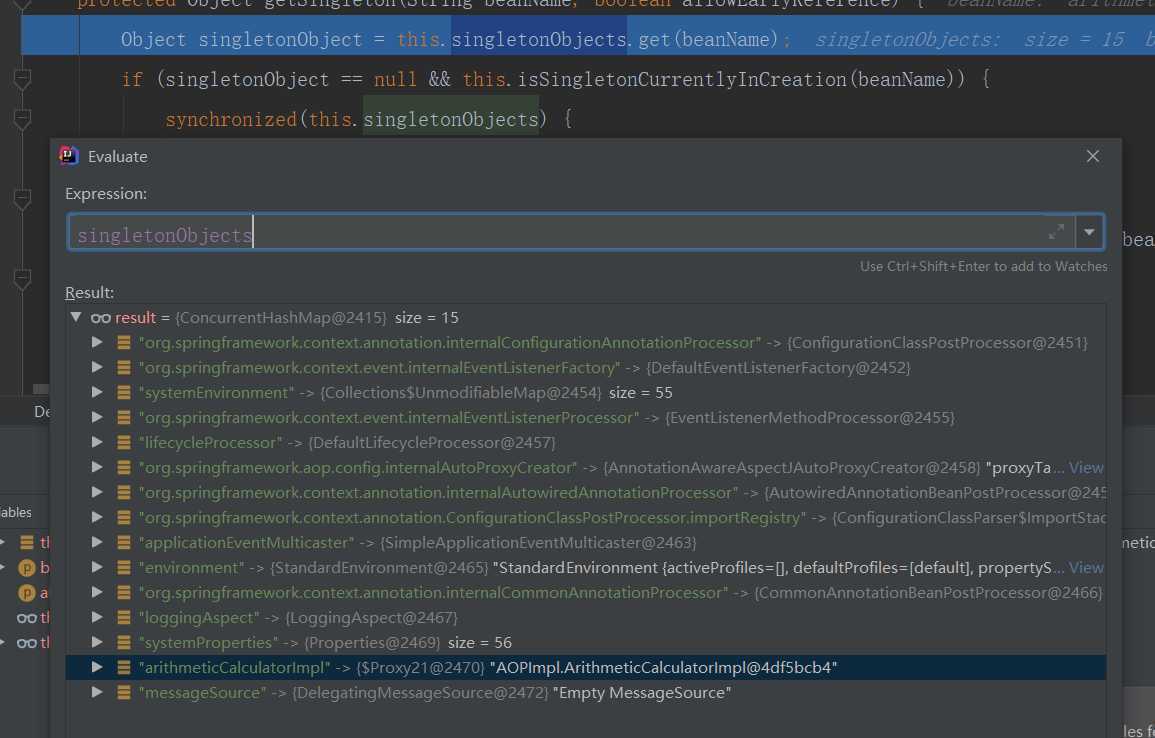Click isSingletonCurrentlyInCreation in the editor code
Screen dimensions: 1155x738
pos(681,79)
